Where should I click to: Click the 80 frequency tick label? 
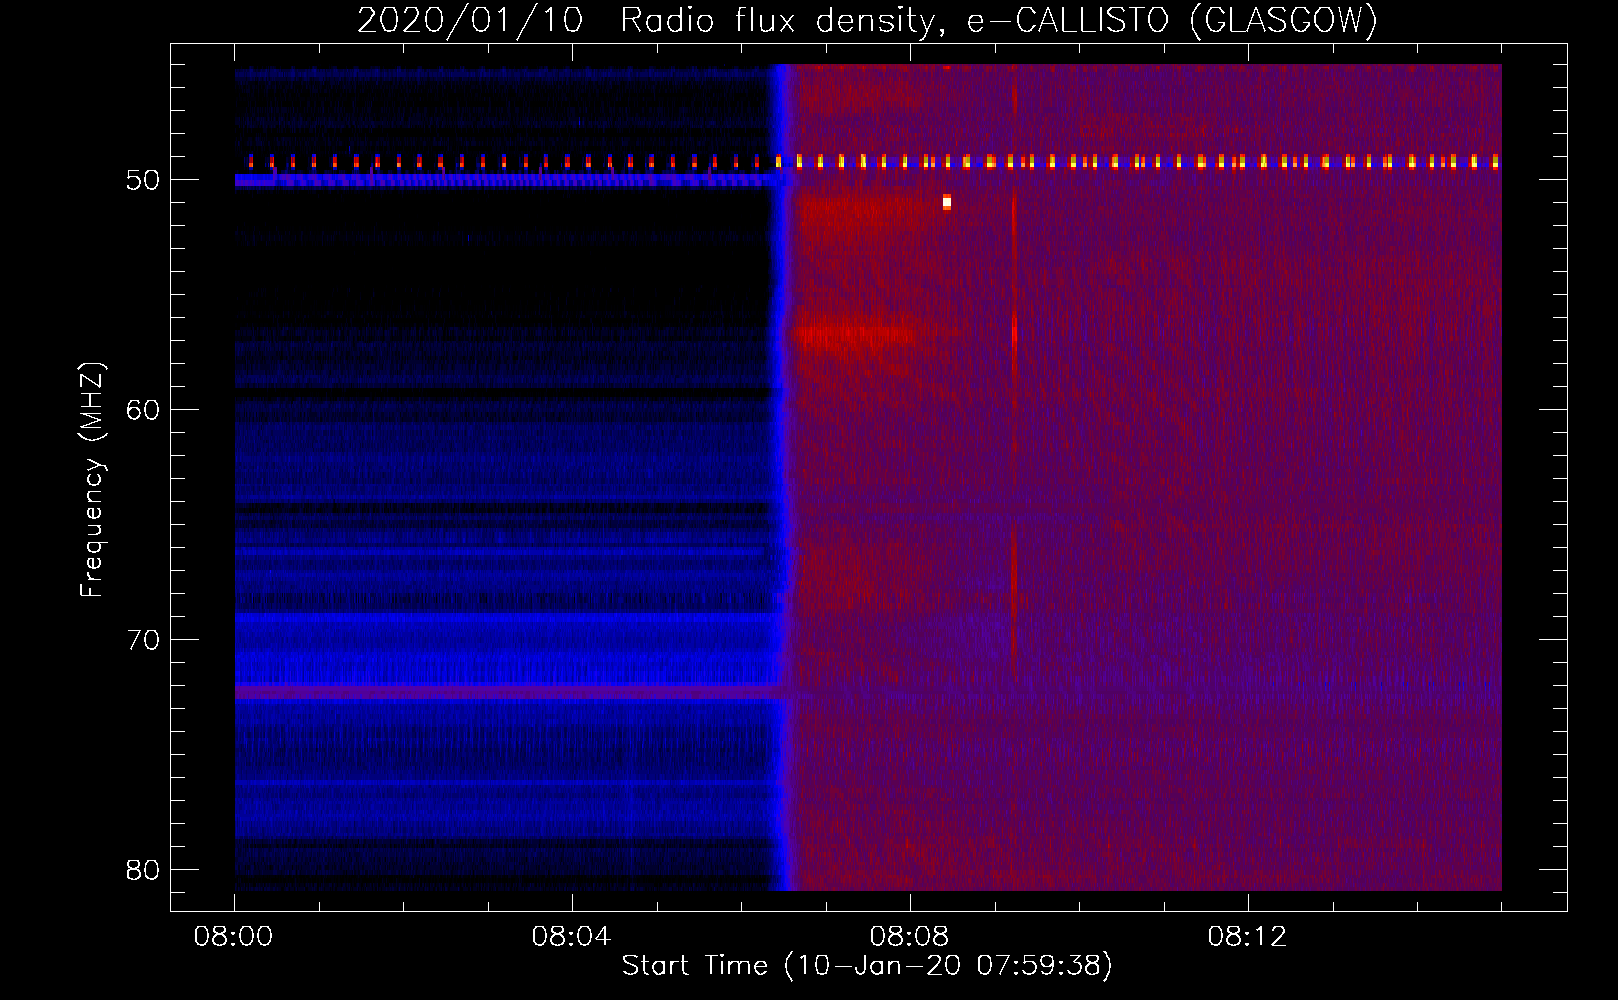tap(143, 869)
